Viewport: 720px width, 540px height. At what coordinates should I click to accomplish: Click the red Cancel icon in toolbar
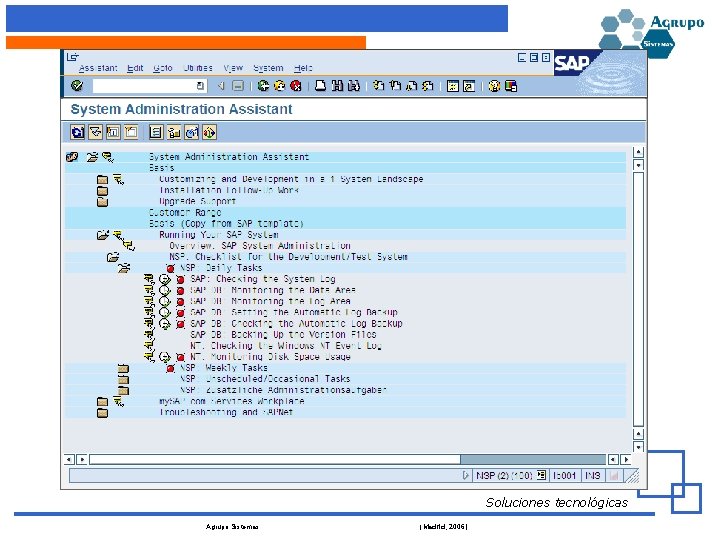pyautogui.click(x=296, y=85)
